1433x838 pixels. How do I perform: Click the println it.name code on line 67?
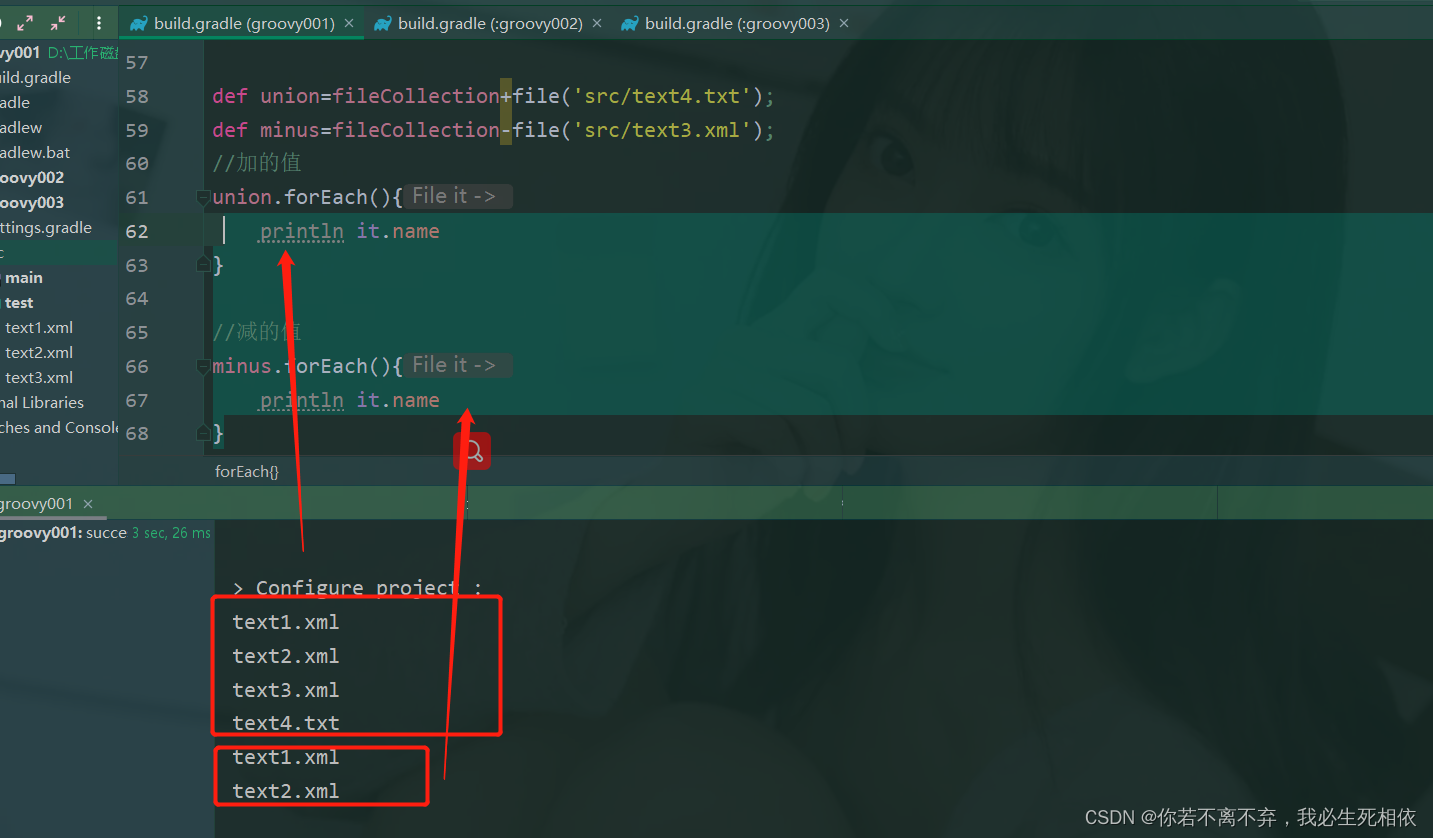350,400
